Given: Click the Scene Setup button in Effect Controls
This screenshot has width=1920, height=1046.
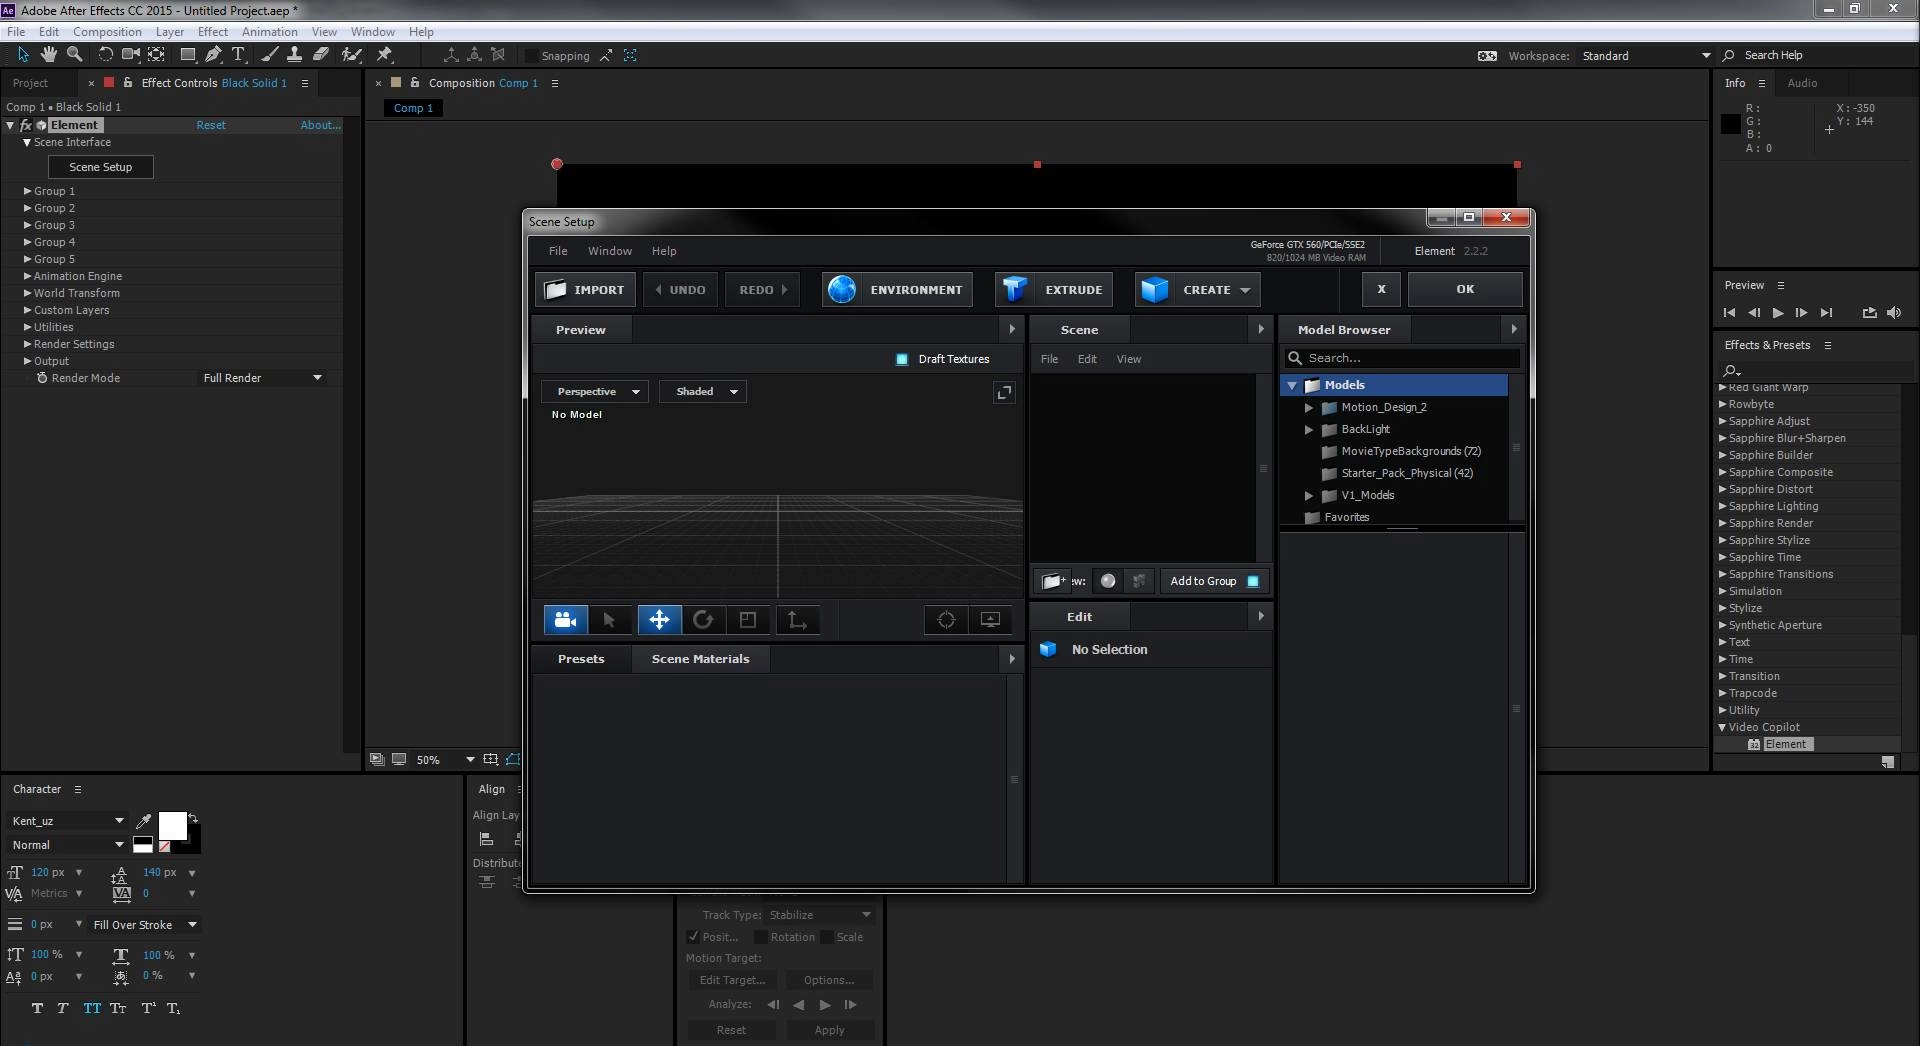Looking at the screenshot, I should pyautogui.click(x=101, y=167).
